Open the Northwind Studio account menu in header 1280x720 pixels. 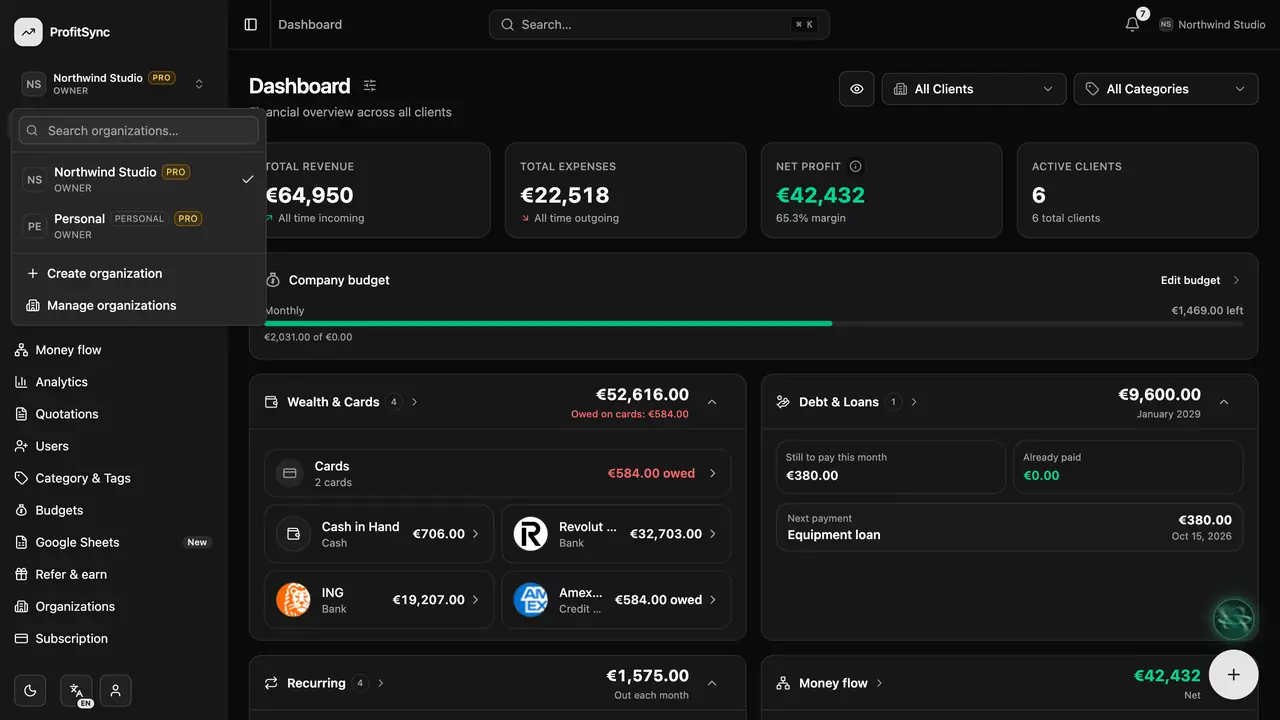[x=1212, y=24]
